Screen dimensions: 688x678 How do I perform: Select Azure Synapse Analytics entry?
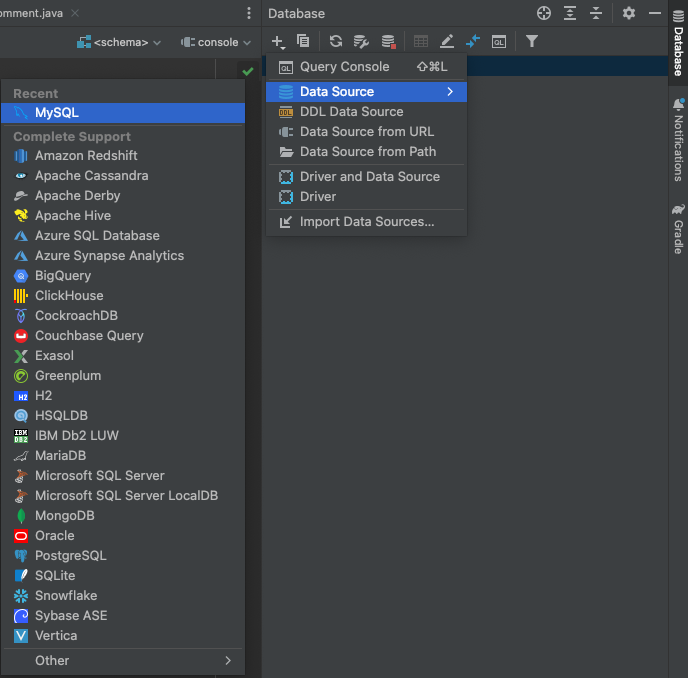pyautogui.click(x=123, y=255)
